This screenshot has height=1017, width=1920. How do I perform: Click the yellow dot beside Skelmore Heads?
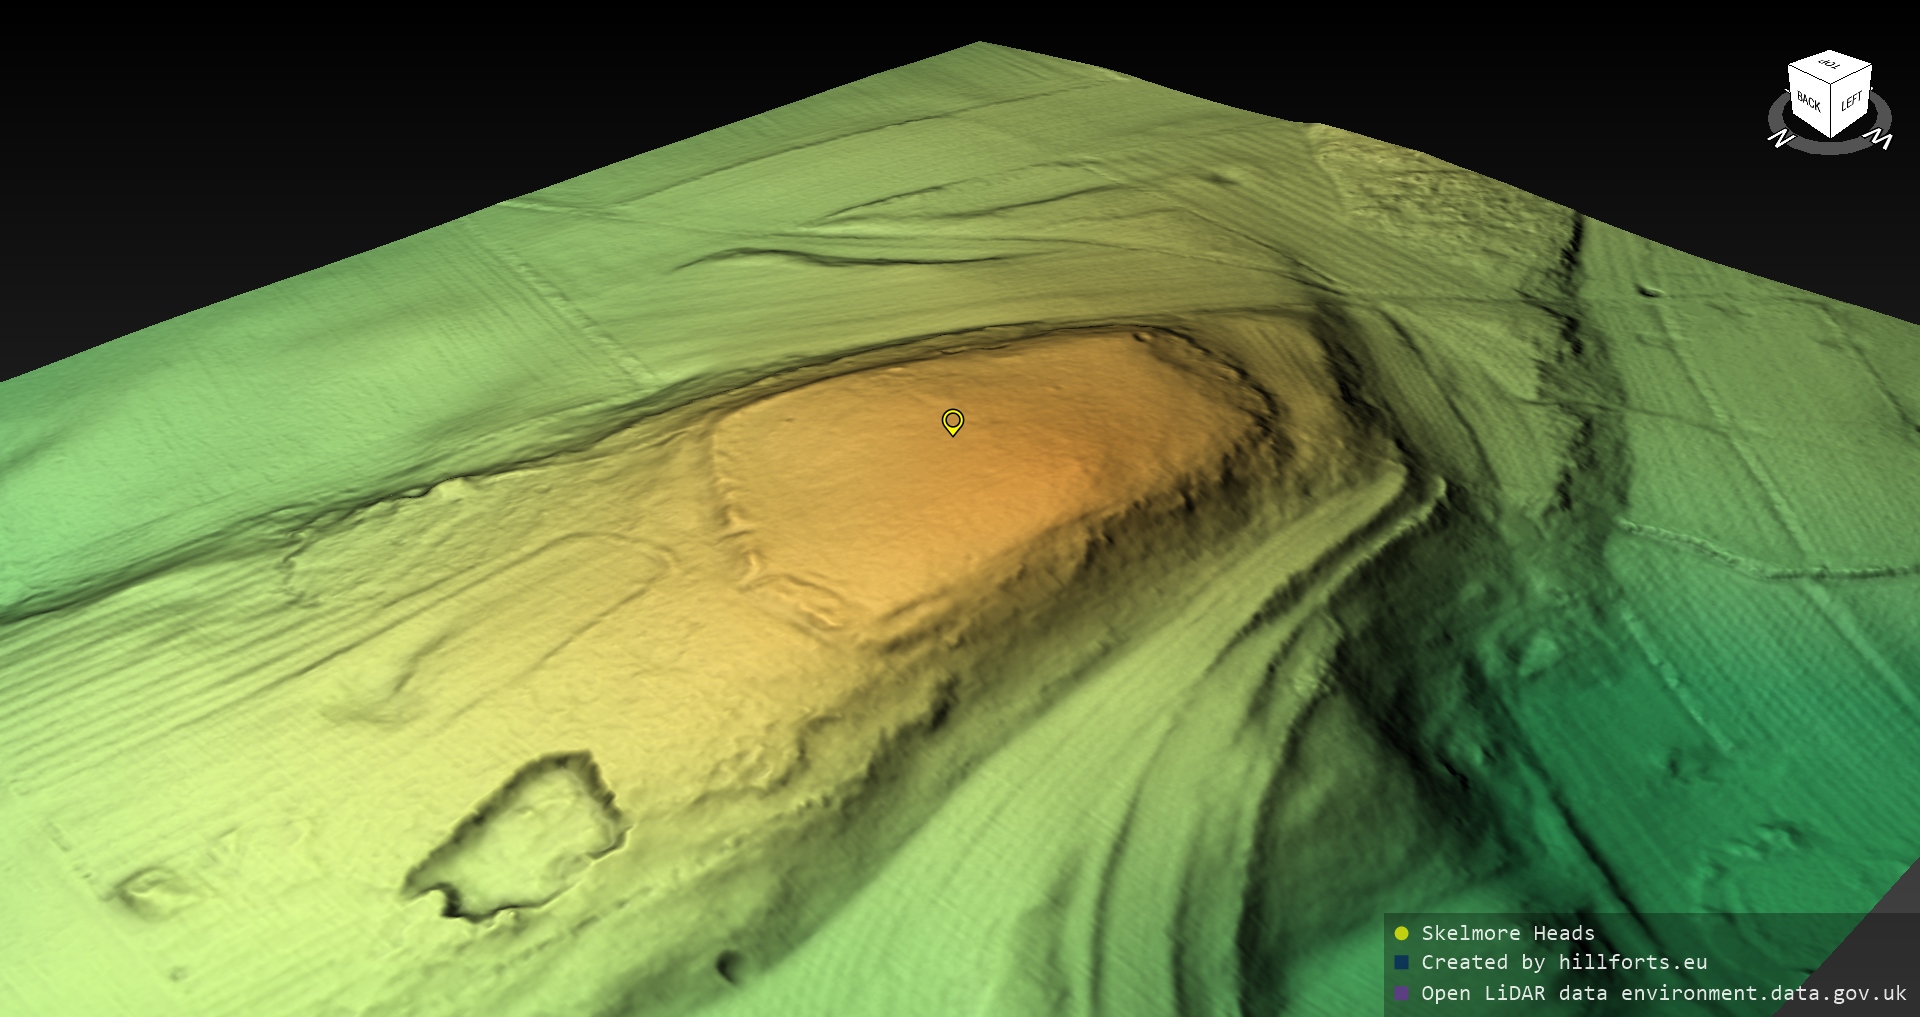1401,934
